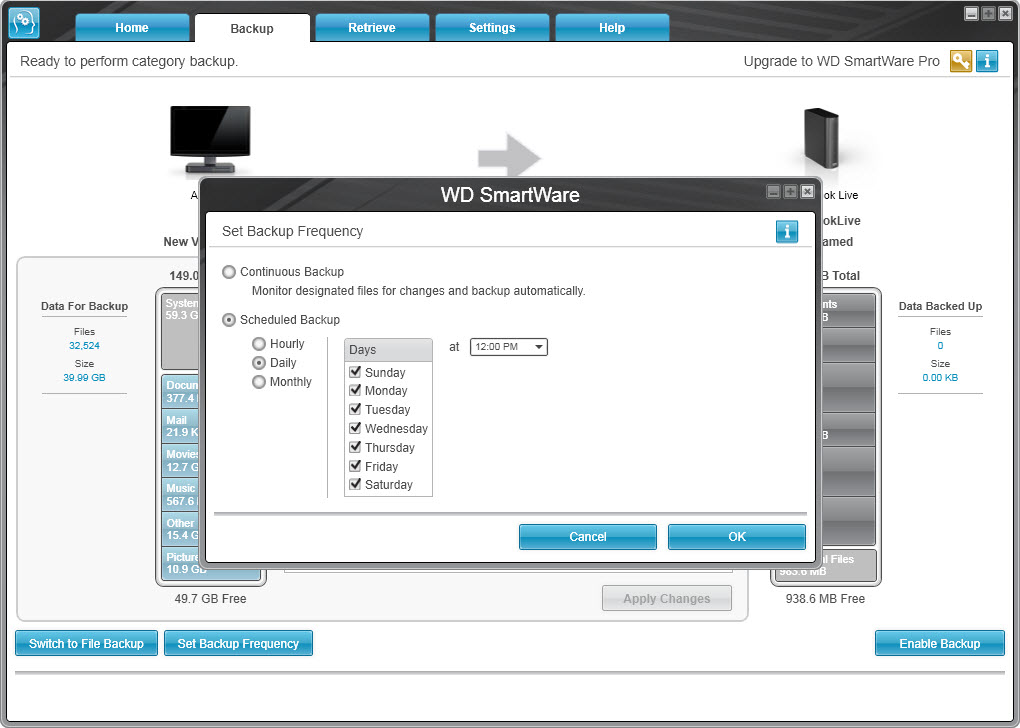Click the 32,524 files count

pyautogui.click(x=85, y=345)
